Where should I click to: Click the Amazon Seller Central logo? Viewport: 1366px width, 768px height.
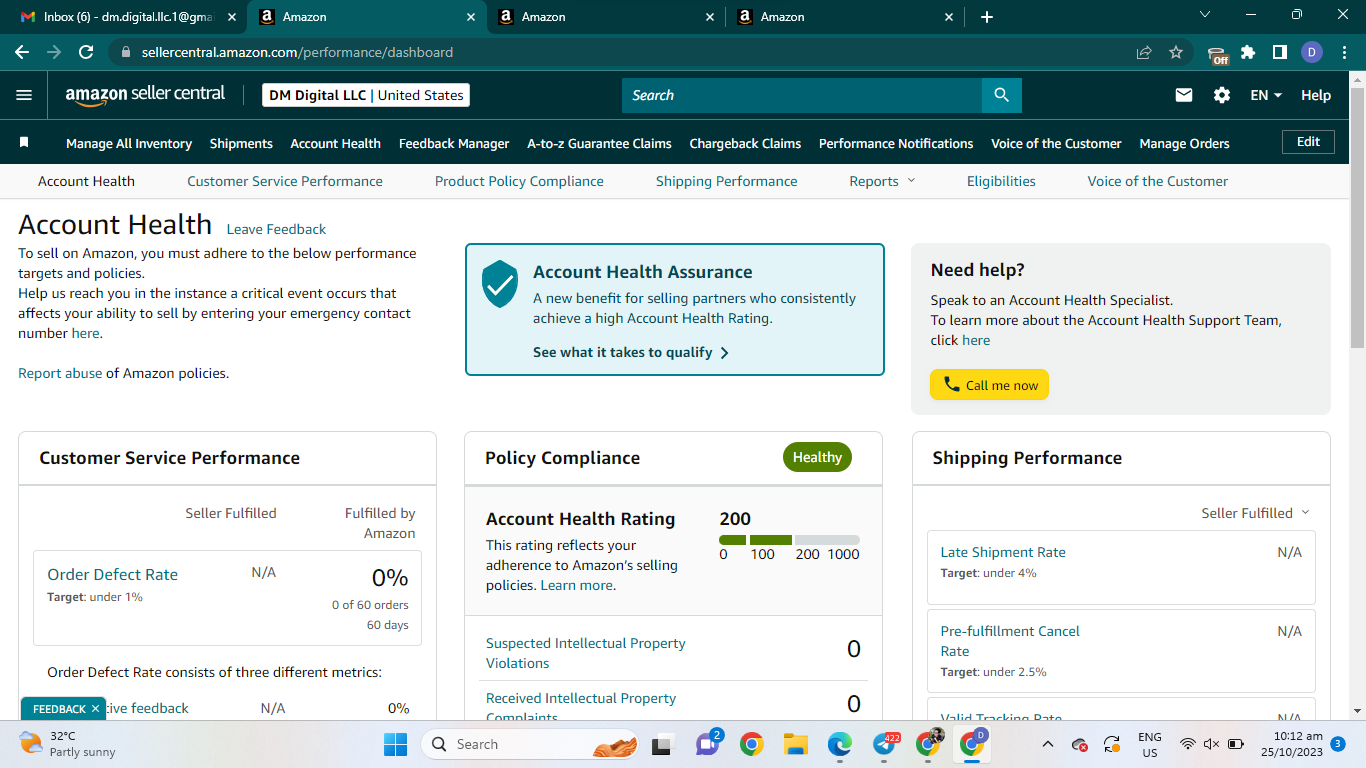145,95
